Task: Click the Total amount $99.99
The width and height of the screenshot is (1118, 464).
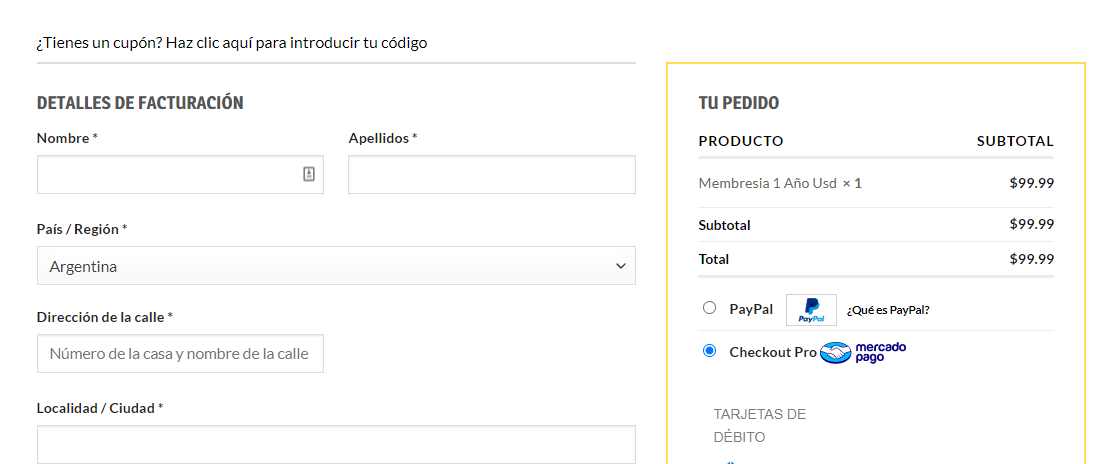Action: (x=1031, y=259)
